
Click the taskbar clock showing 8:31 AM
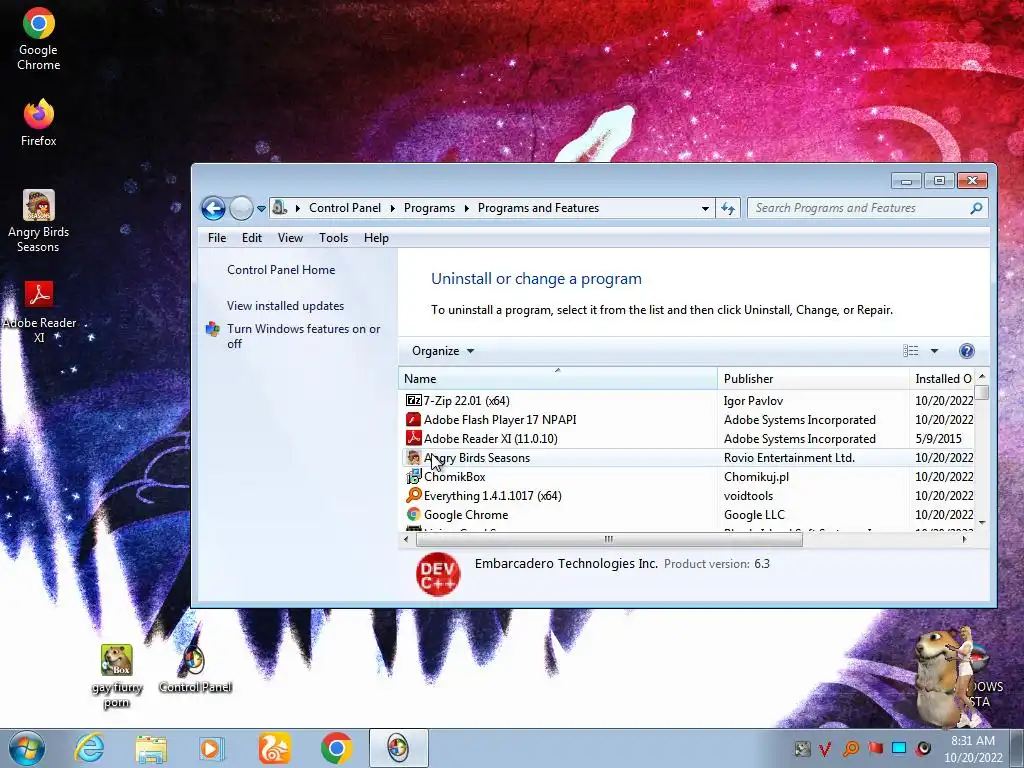[x=973, y=748]
